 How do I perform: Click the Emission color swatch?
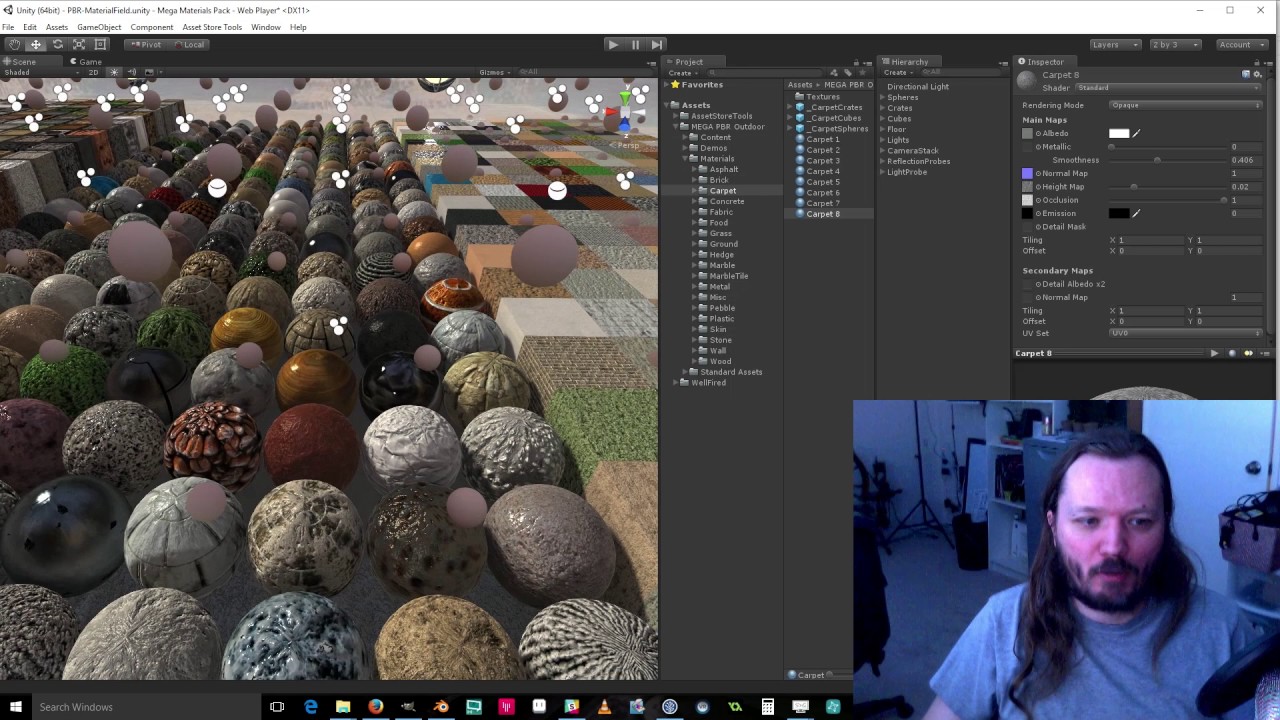tap(1119, 213)
